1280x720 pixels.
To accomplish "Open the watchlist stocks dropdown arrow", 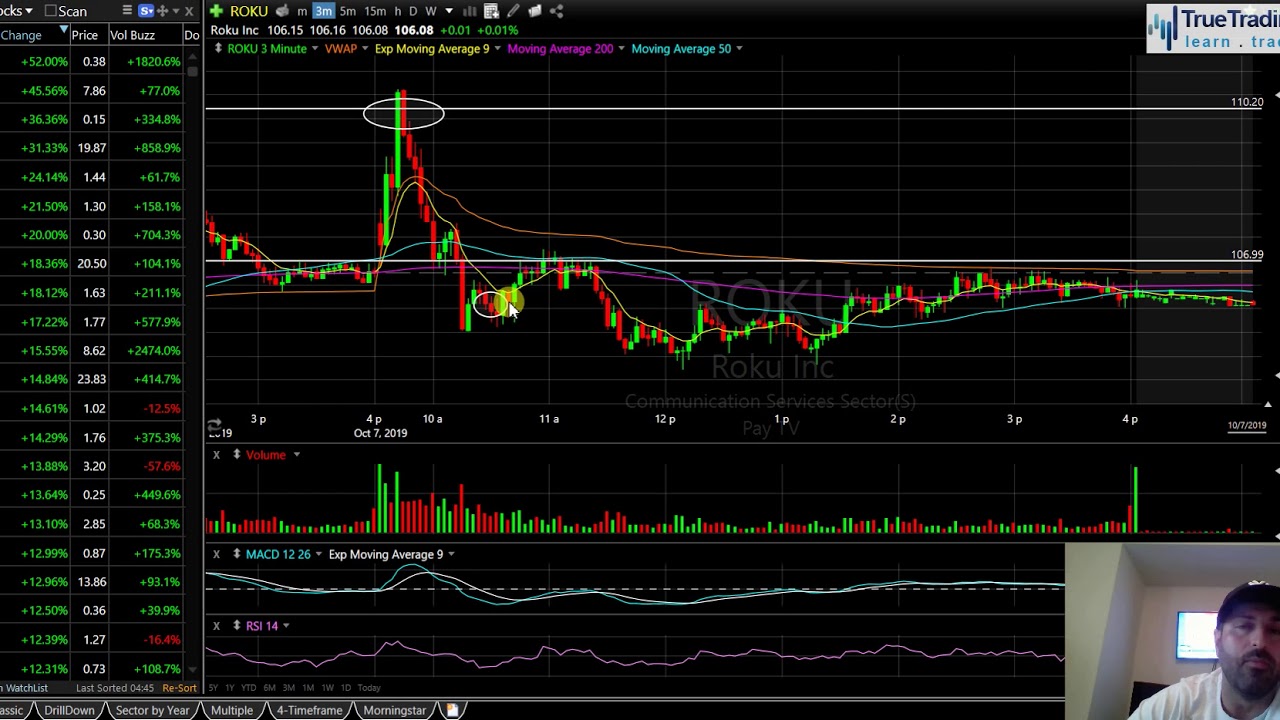I will [28, 11].
